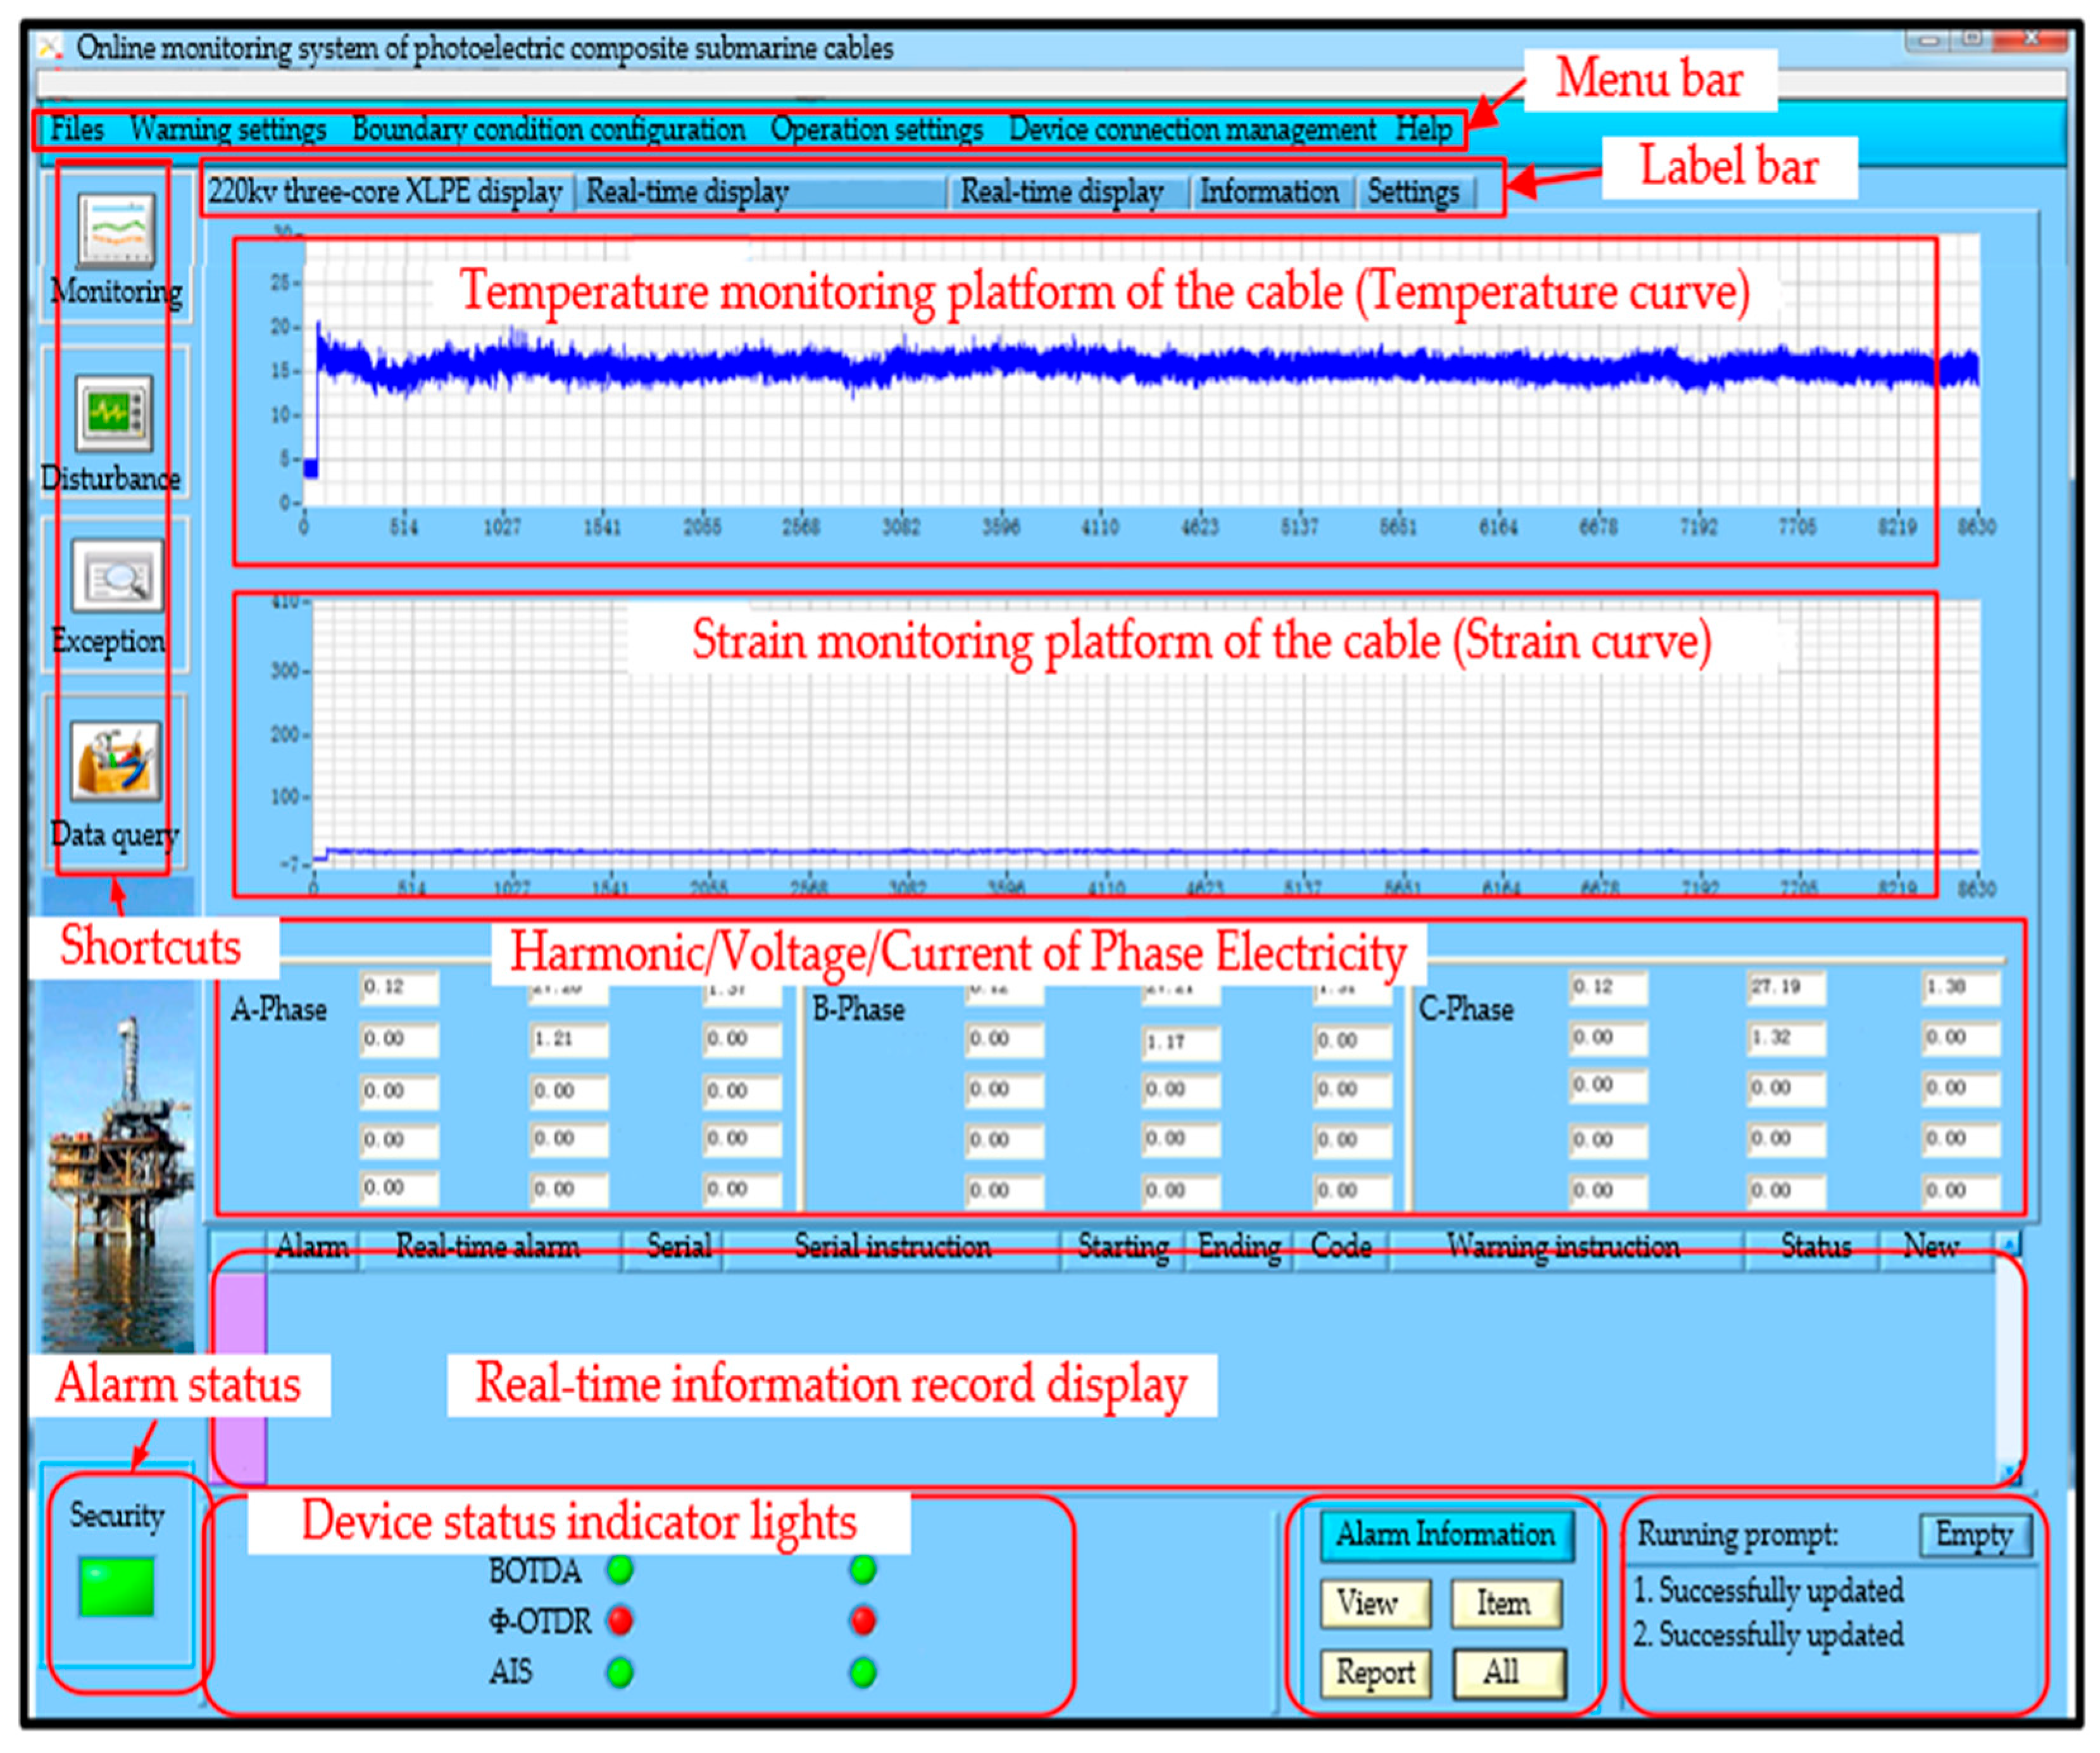Click the app icon in title bar
This screenshot has height=1753, width=2100.
click(50, 47)
